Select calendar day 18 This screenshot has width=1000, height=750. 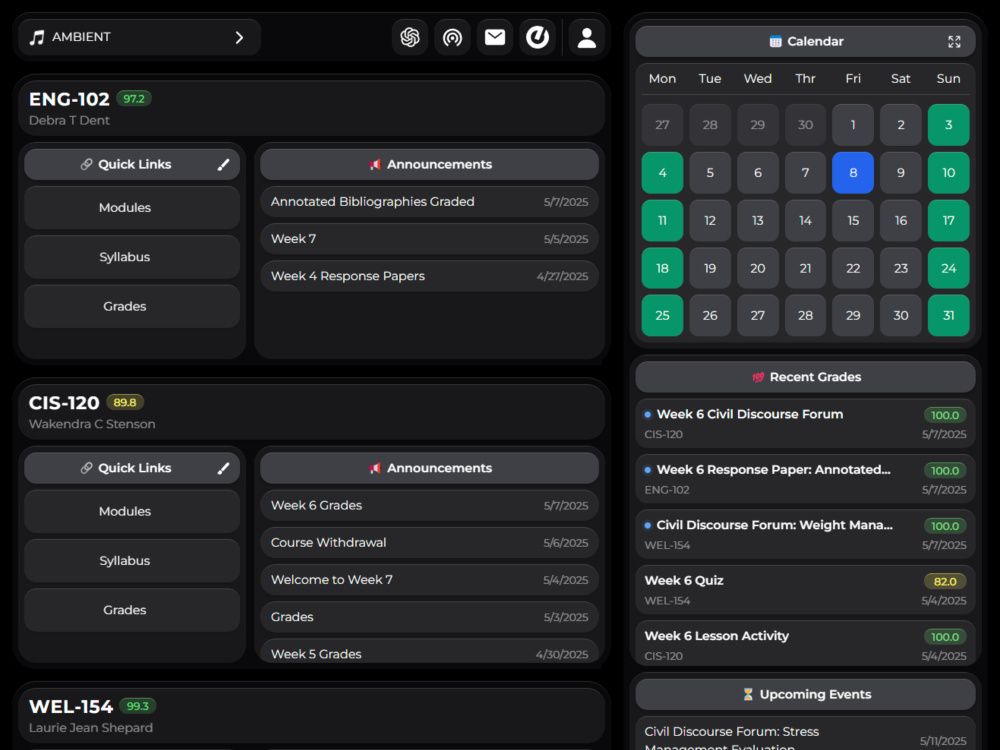tap(662, 268)
